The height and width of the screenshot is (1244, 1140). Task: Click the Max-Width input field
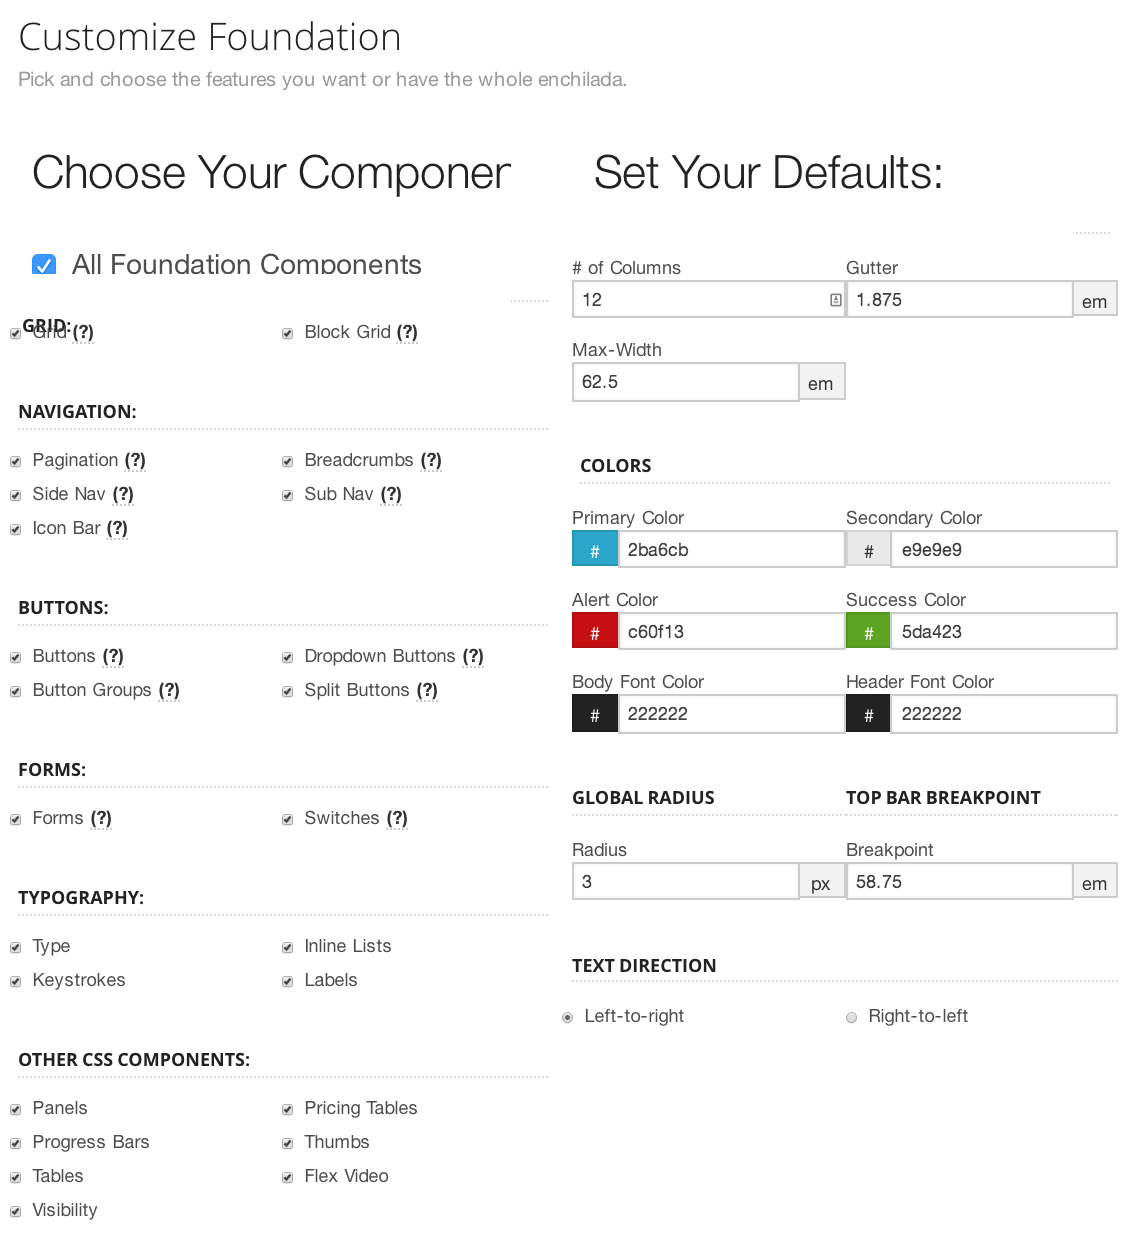tap(685, 382)
